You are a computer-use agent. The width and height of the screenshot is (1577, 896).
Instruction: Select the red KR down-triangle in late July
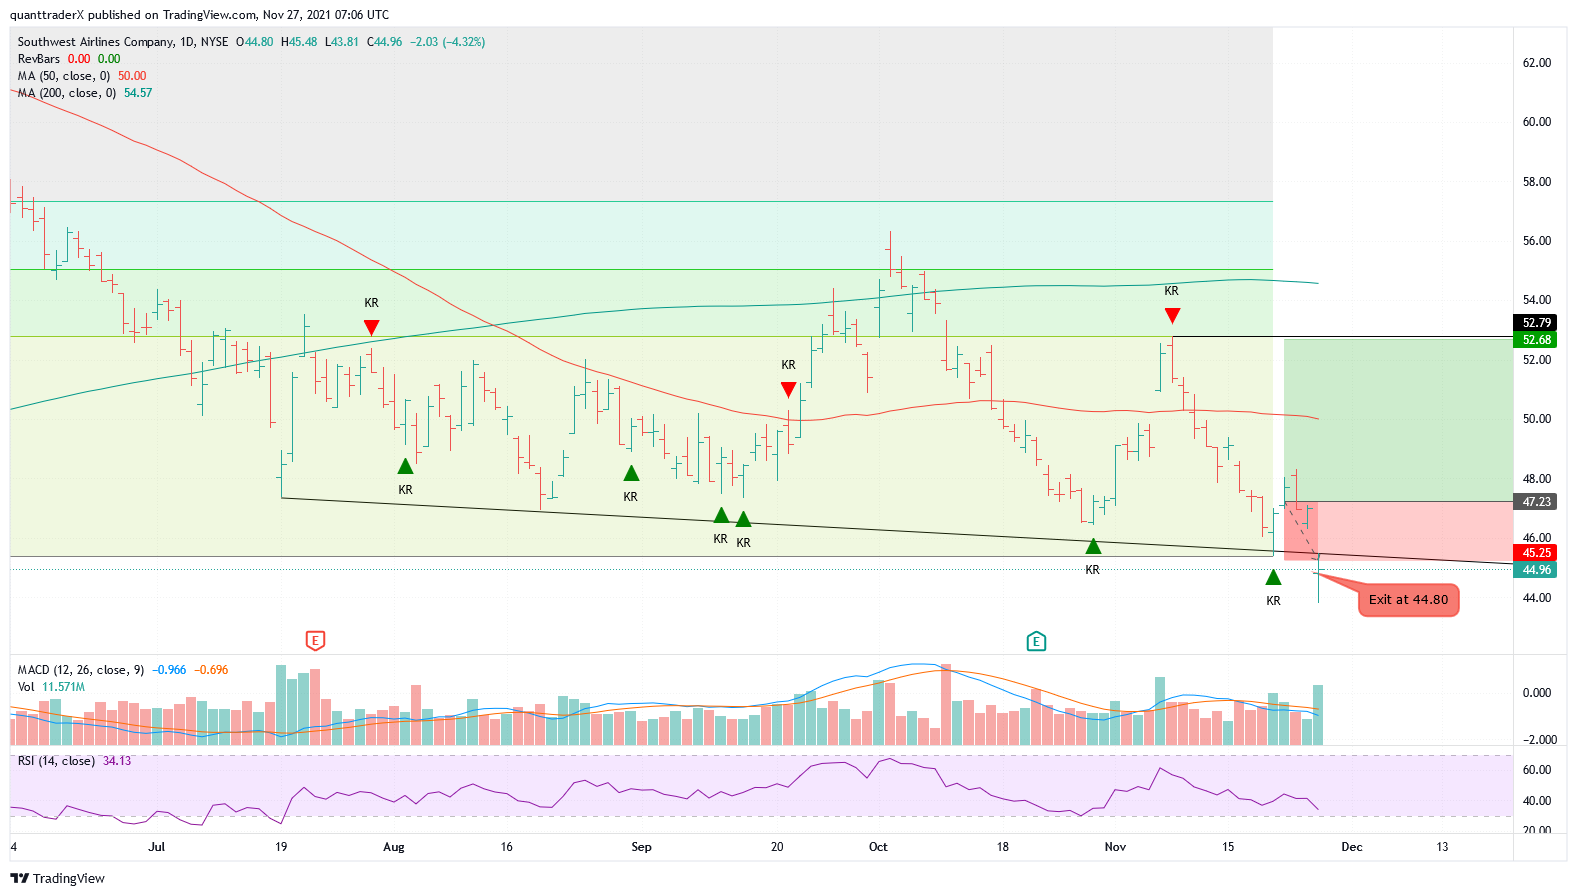click(x=371, y=328)
